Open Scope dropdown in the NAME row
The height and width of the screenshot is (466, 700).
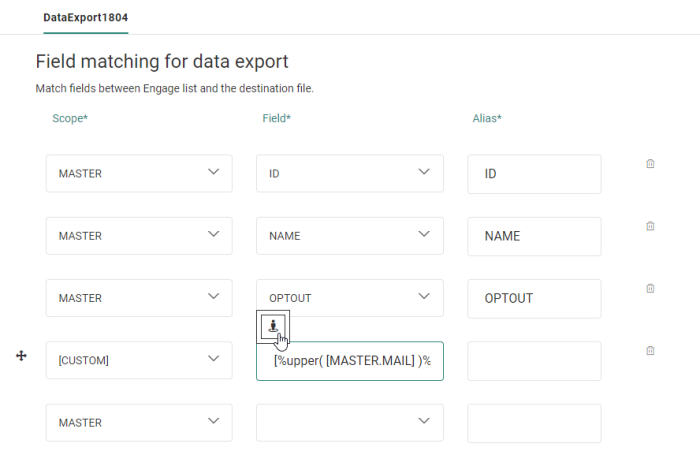[139, 236]
